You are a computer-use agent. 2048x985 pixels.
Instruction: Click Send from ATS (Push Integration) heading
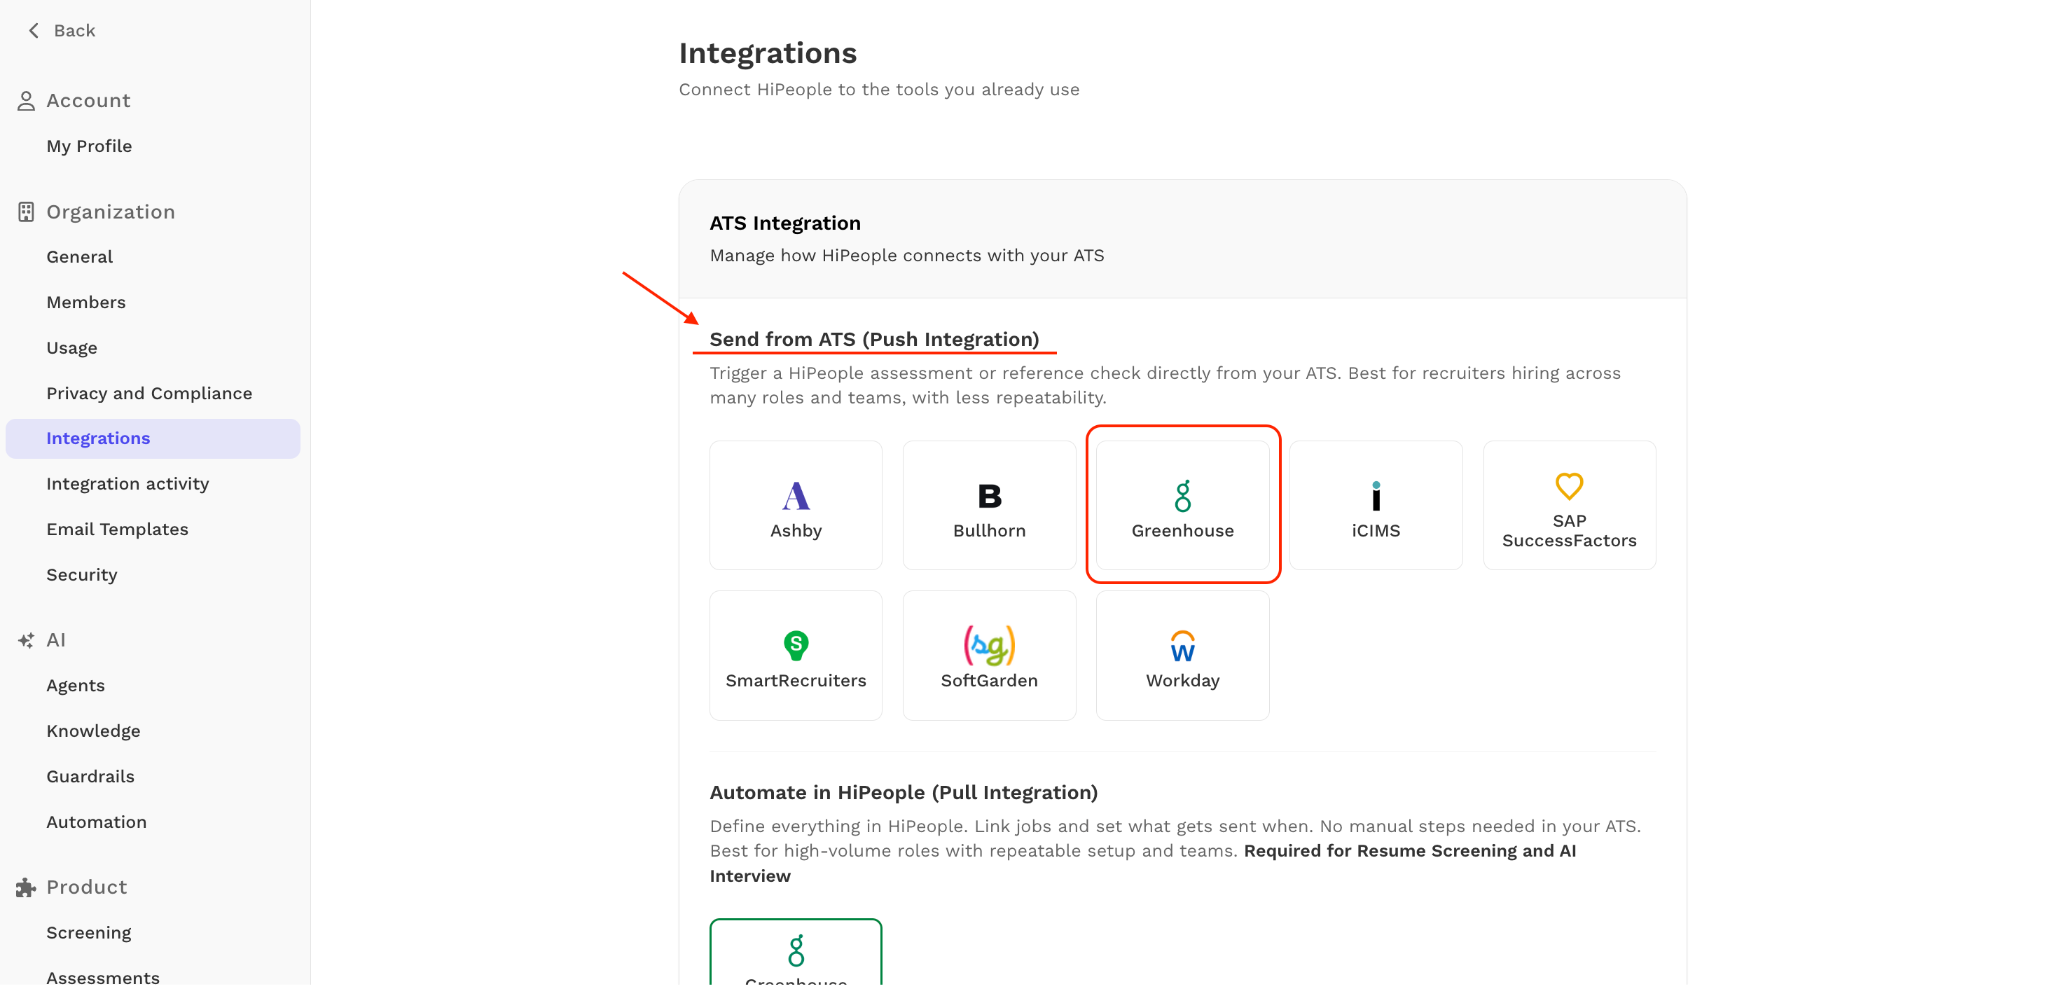pos(875,340)
